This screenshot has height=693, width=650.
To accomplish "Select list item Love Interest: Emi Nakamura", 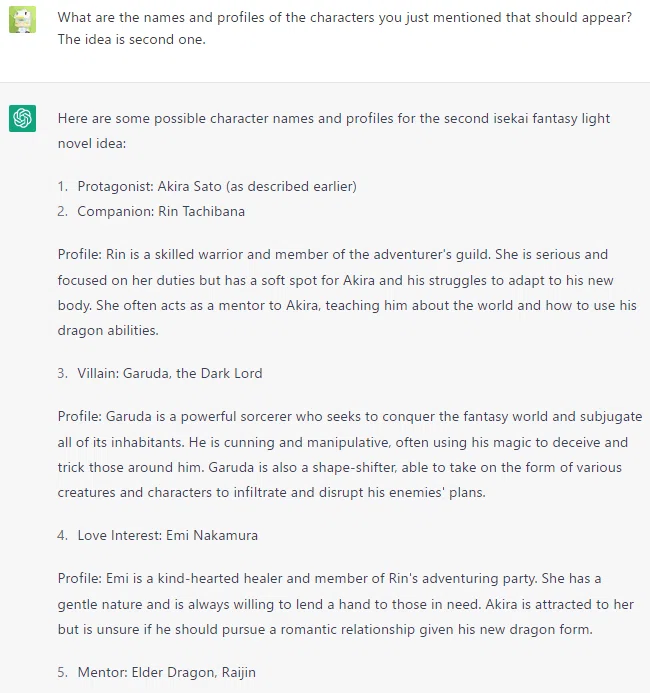I will coord(167,535).
